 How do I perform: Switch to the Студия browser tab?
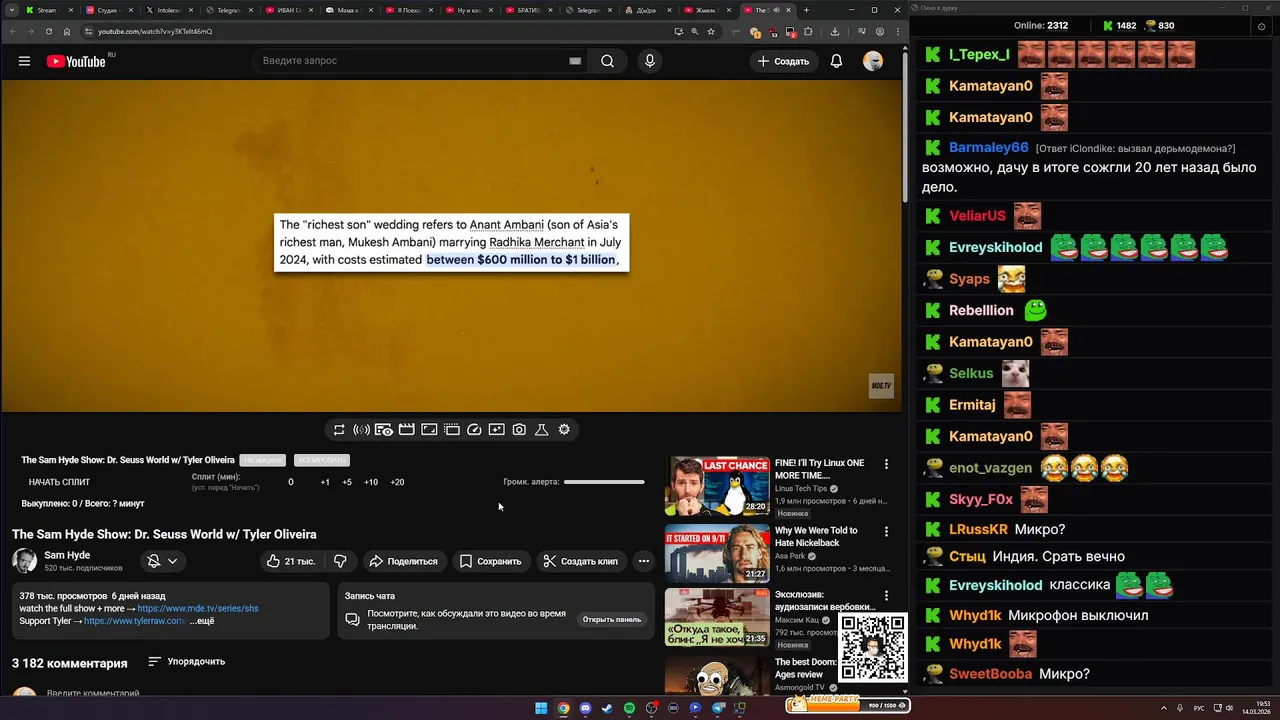pyautogui.click(x=108, y=10)
